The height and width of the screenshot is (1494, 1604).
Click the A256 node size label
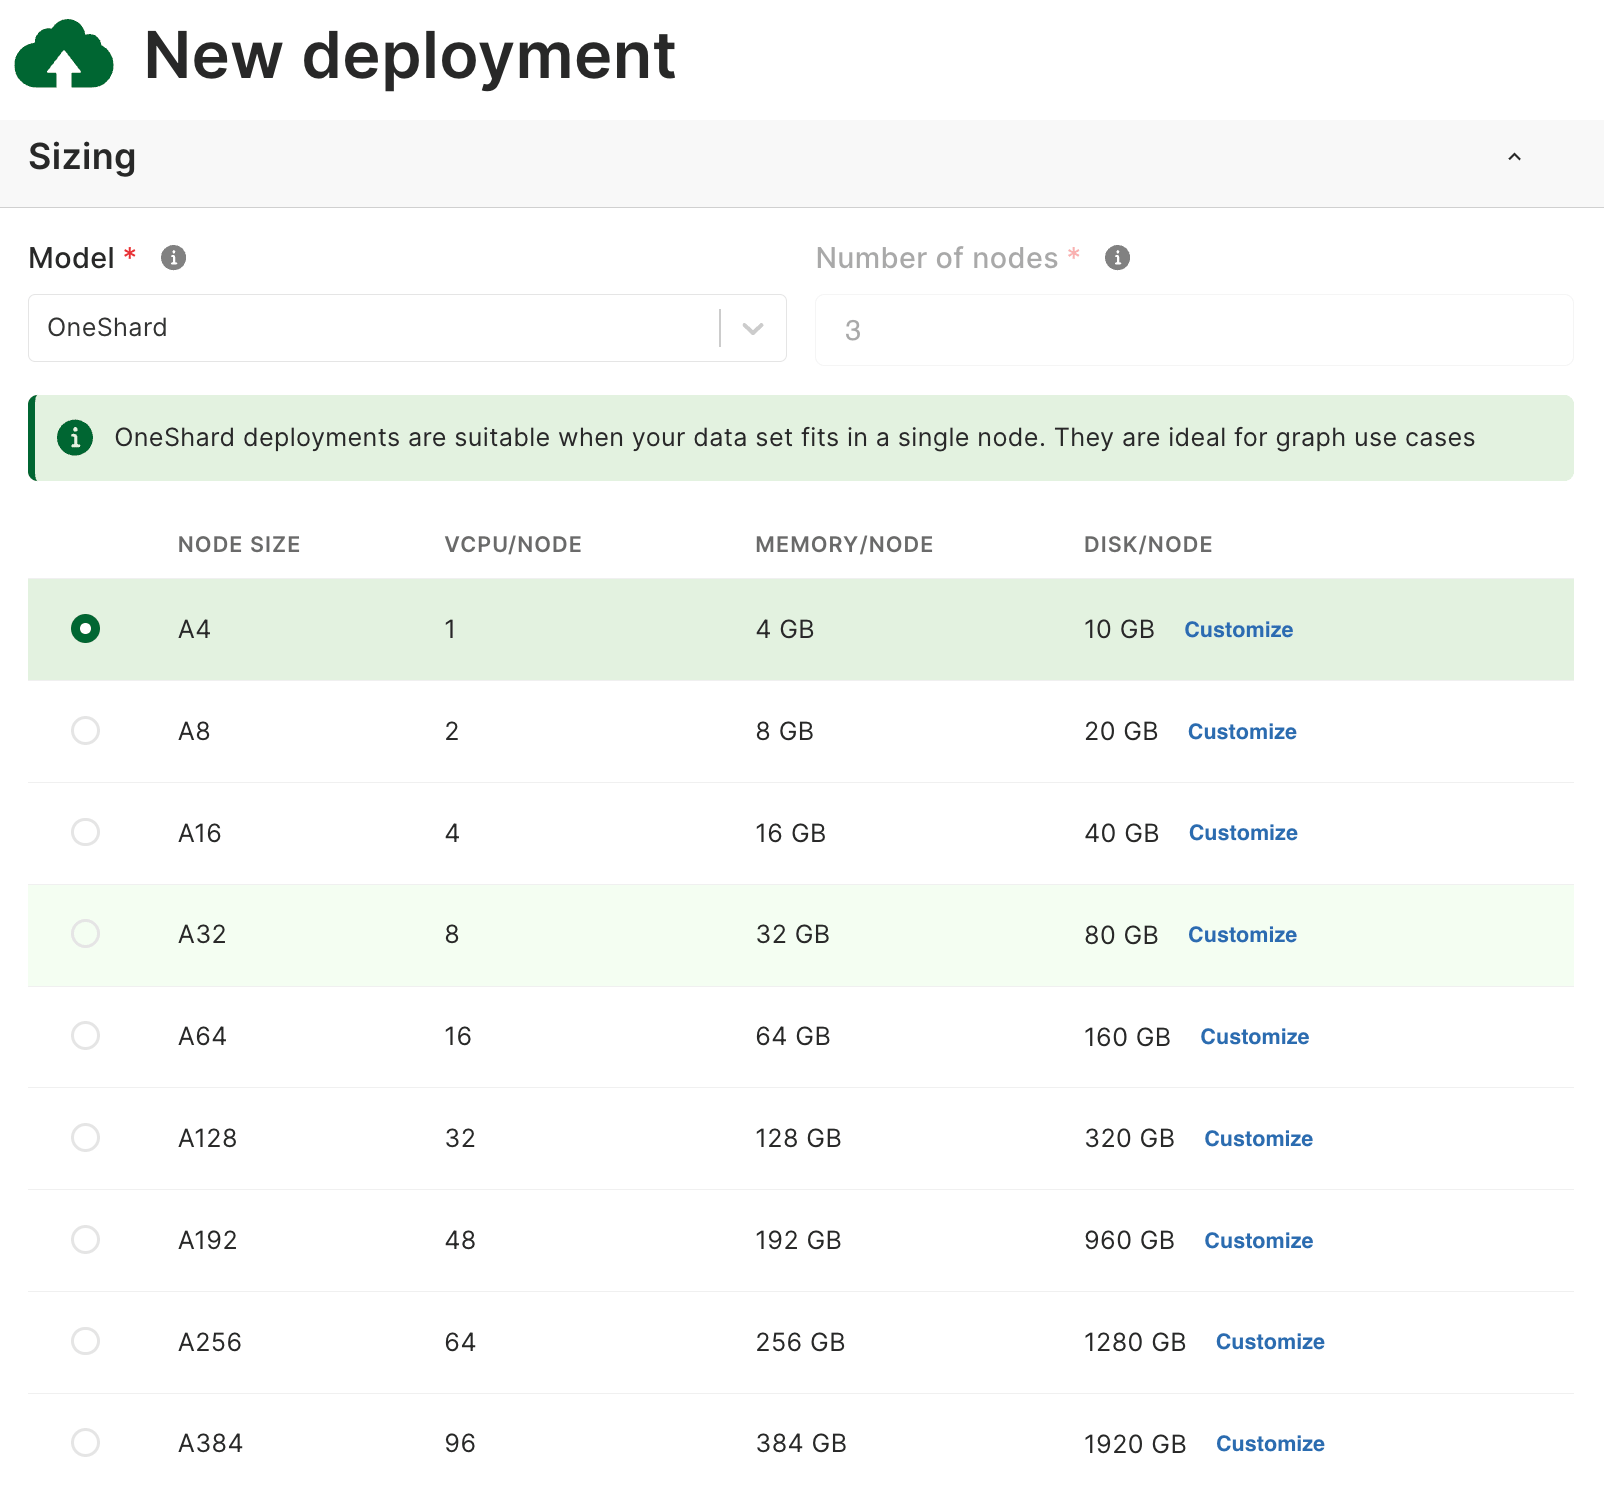tap(210, 1342)
